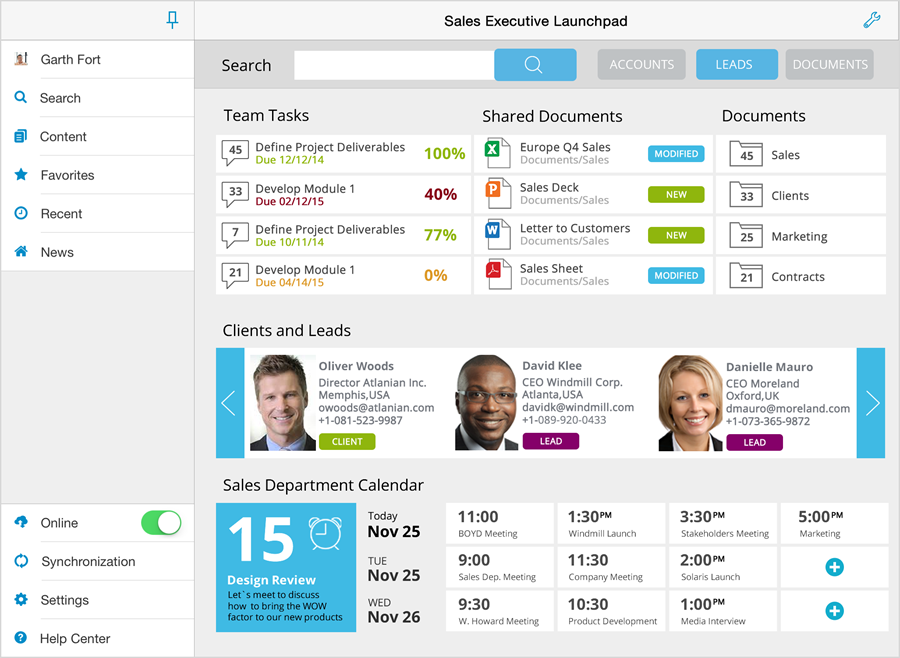This screenshot has height=658, width=900.
Task: Click the Client tag for Oliver Woods
Action: coord(347,441)
